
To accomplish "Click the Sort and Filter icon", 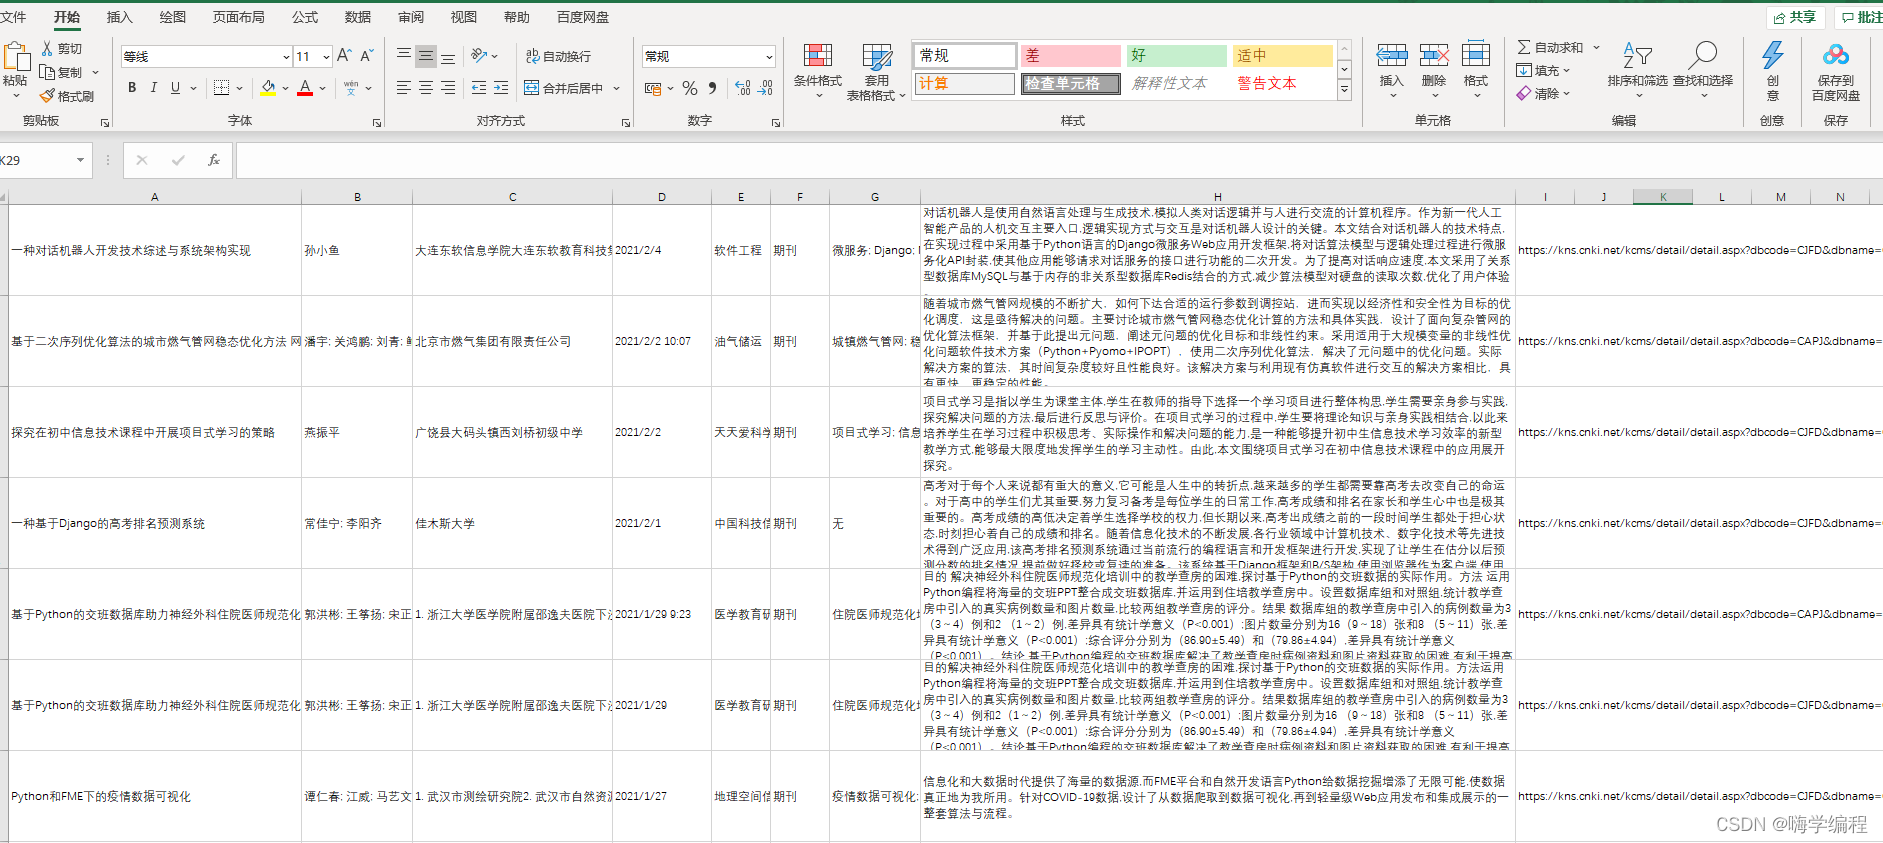I will [x=1637, y=56].
